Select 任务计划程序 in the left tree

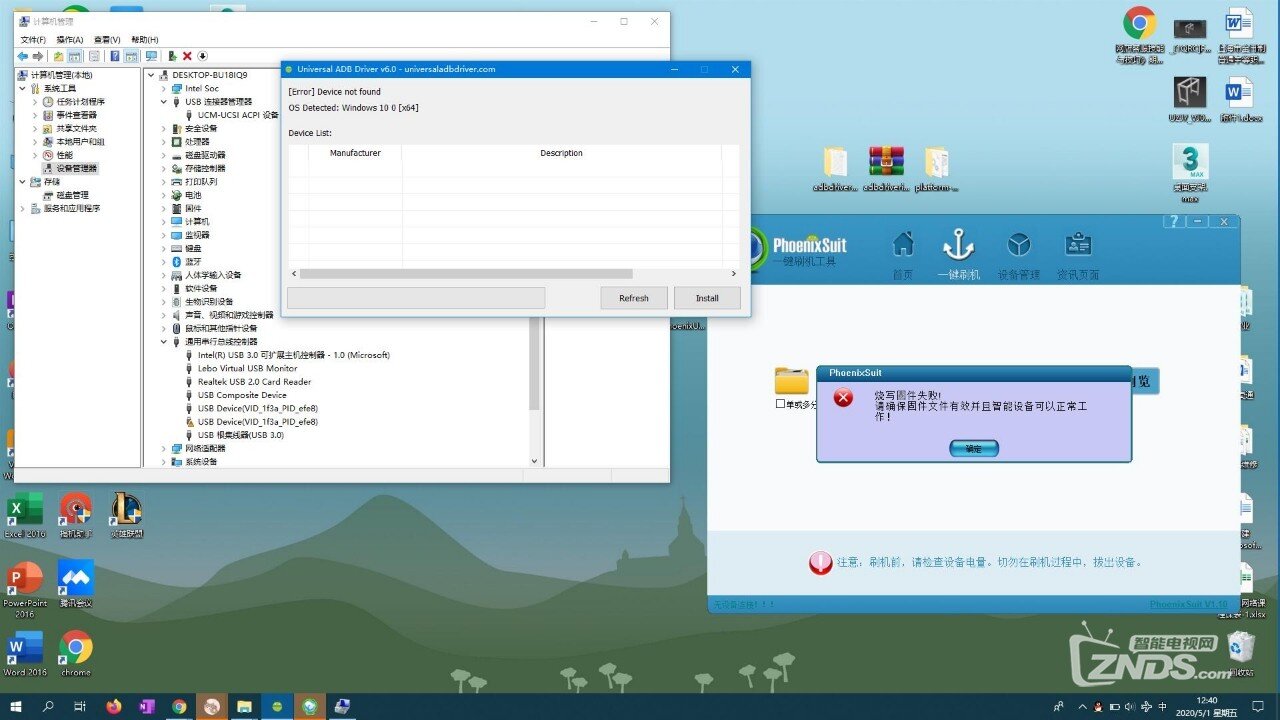pyautogui.click(x=80, y=102)
